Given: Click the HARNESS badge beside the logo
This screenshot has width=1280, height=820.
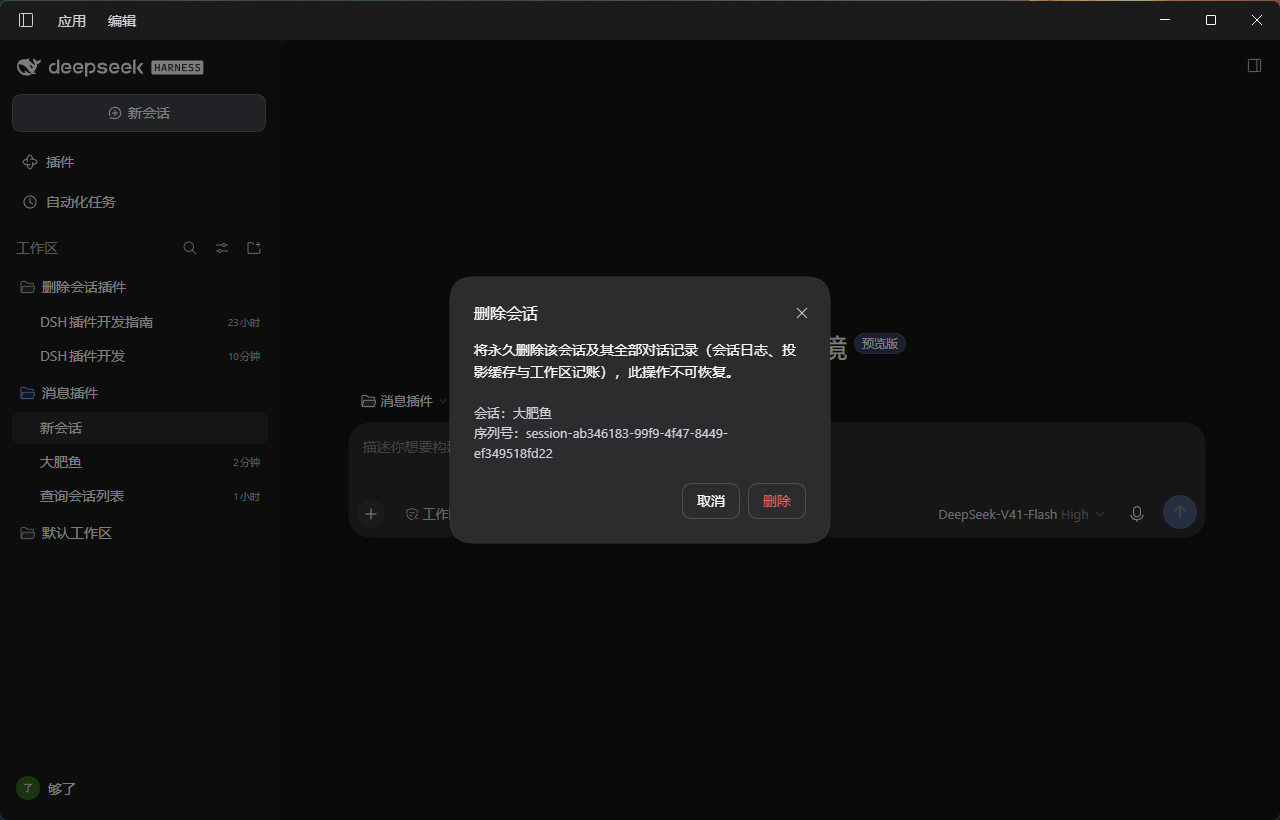Looking at the screenshot, I should pyautogui.click(x=177, y=67).
